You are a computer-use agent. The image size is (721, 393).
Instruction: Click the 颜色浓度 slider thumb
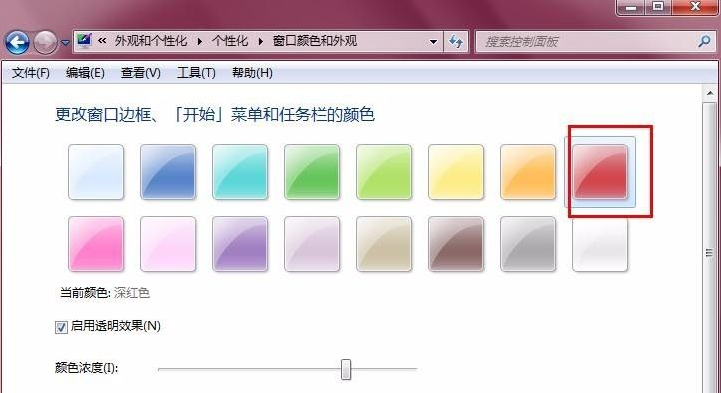[346, 370]
